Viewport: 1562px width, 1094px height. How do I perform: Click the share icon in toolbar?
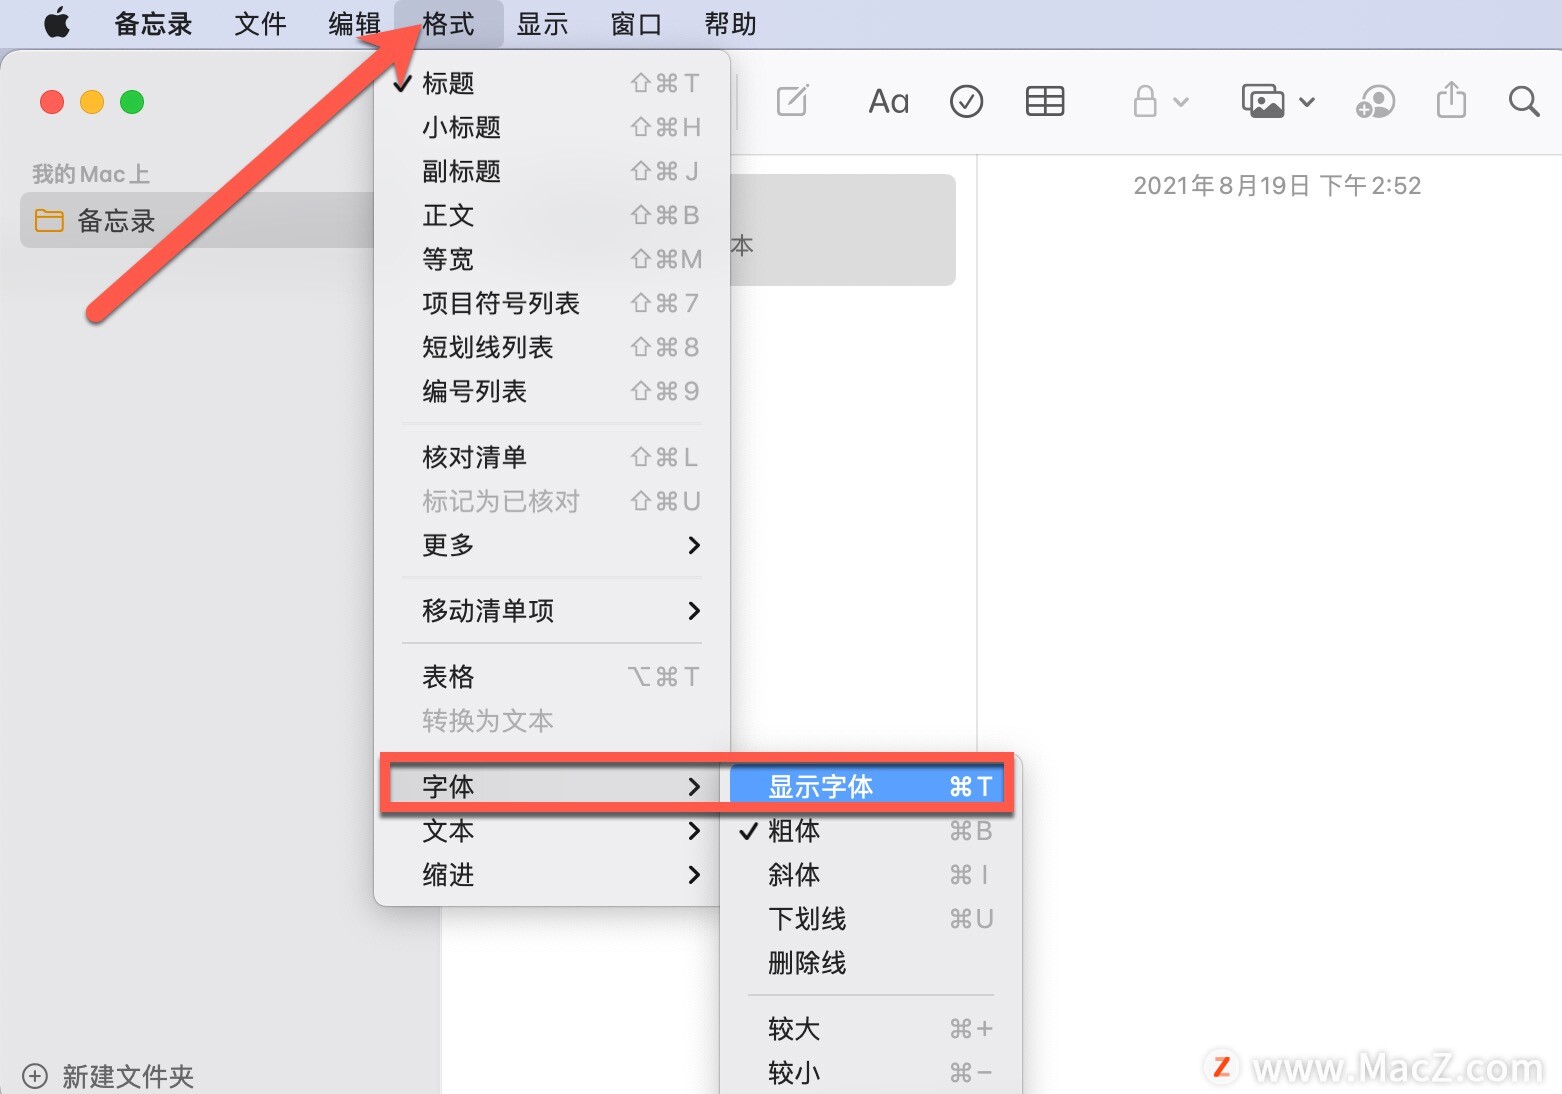pos(1451,100)
